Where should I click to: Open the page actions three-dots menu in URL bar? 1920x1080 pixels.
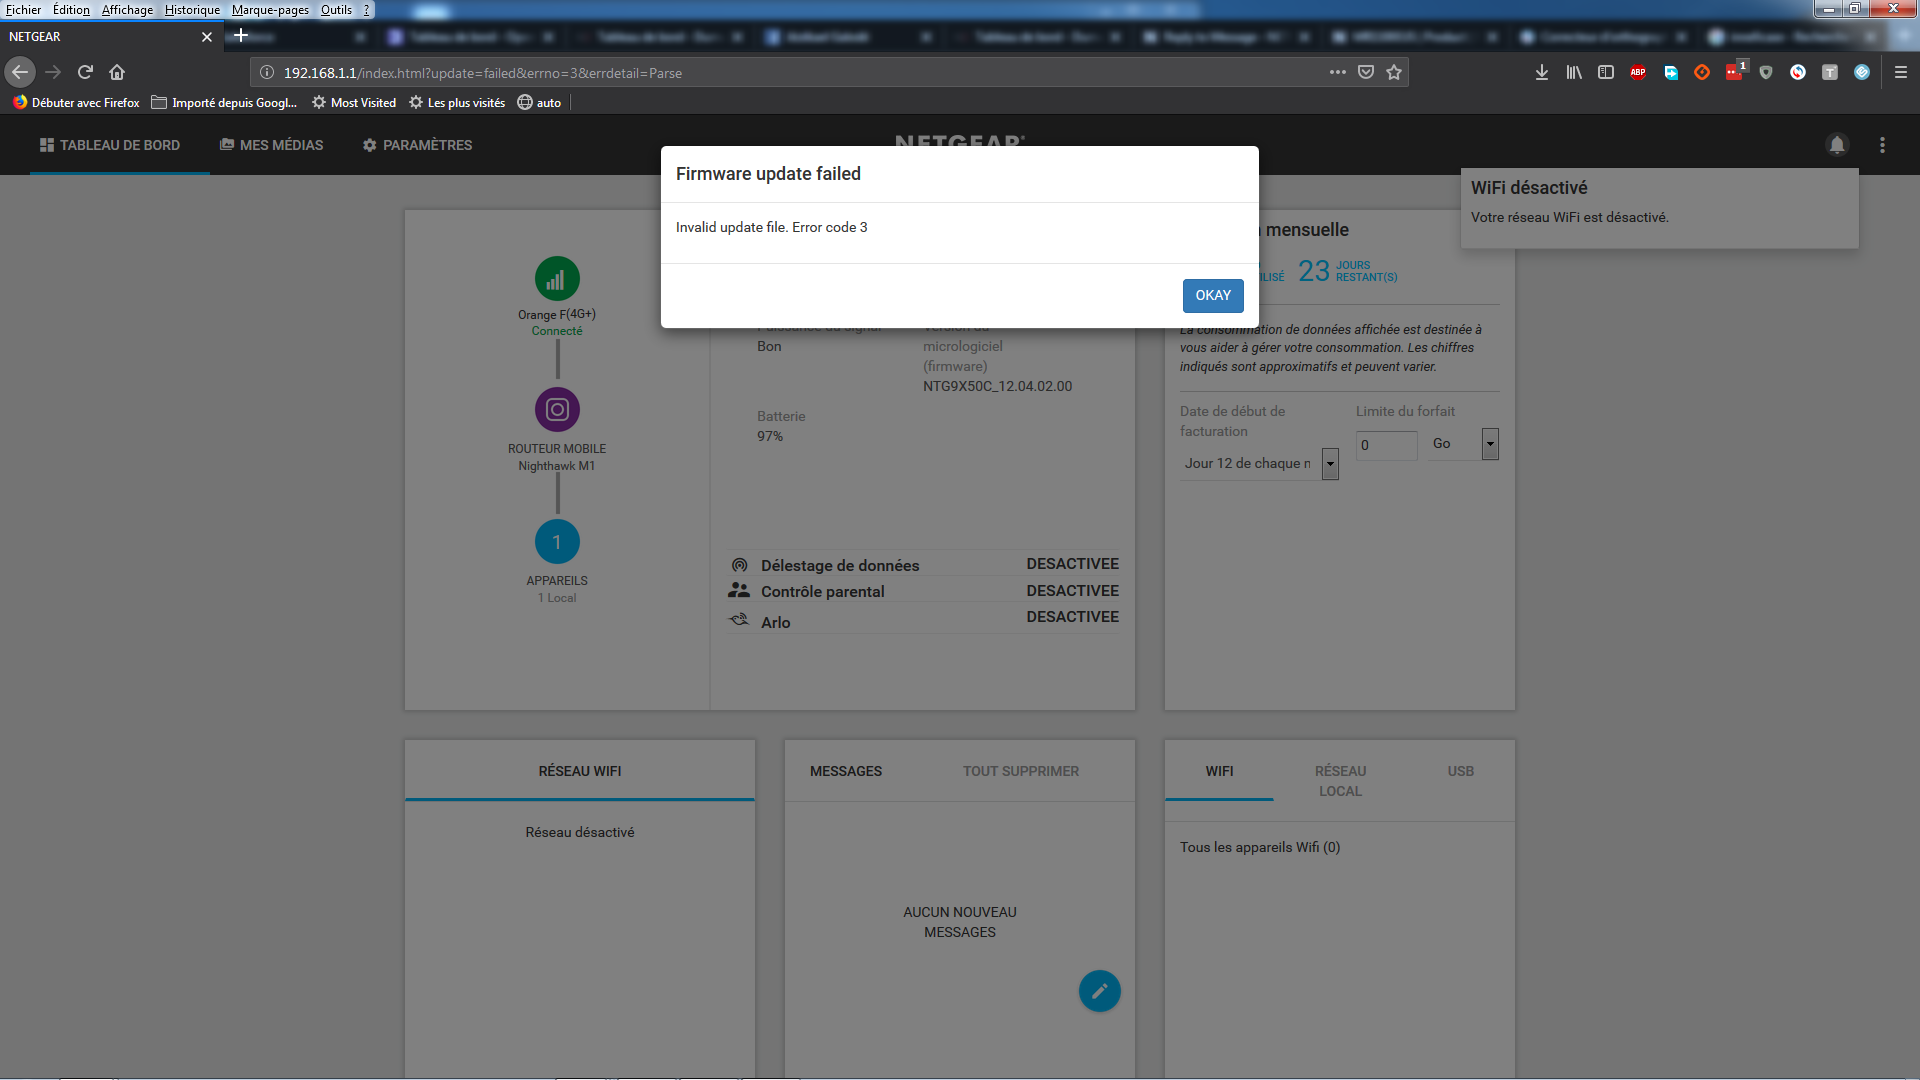click(x=1337, y=72)
